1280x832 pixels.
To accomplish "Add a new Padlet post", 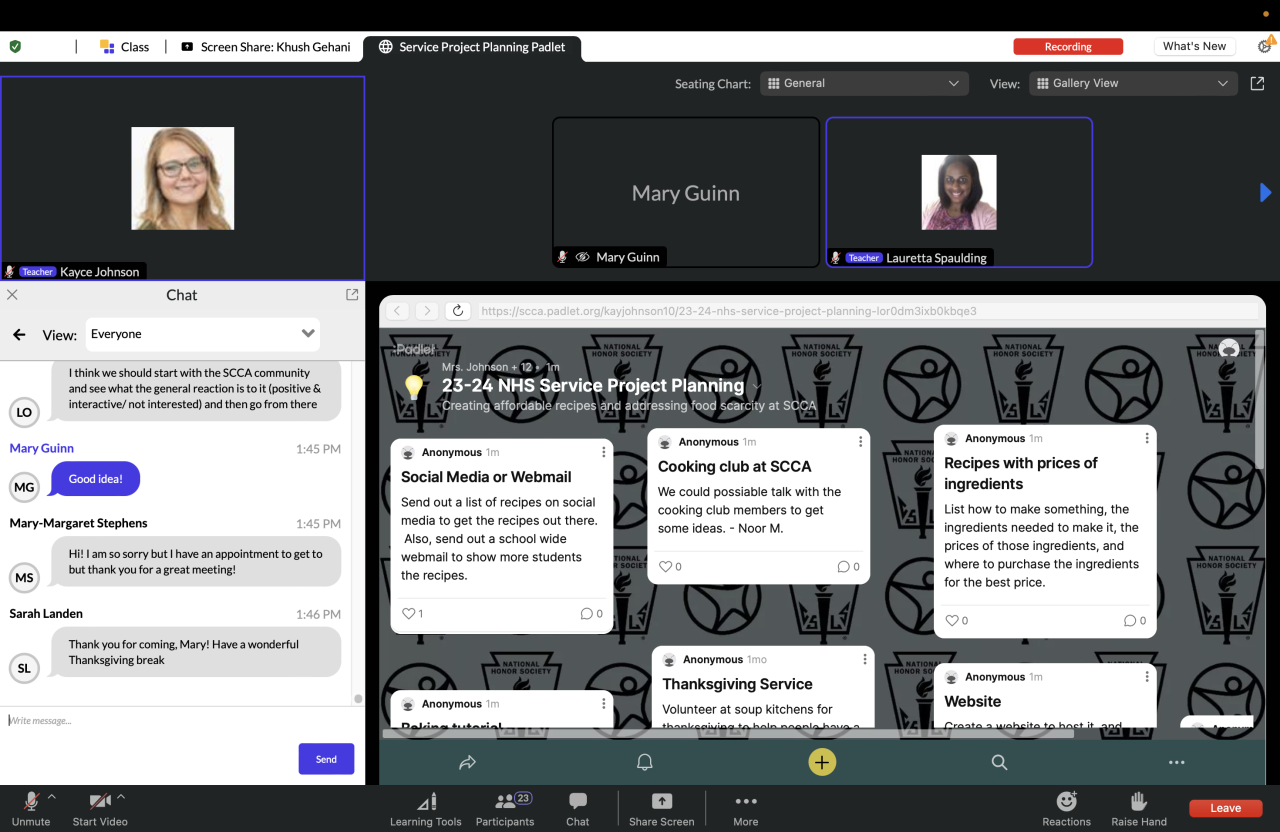I will (822, 763).
